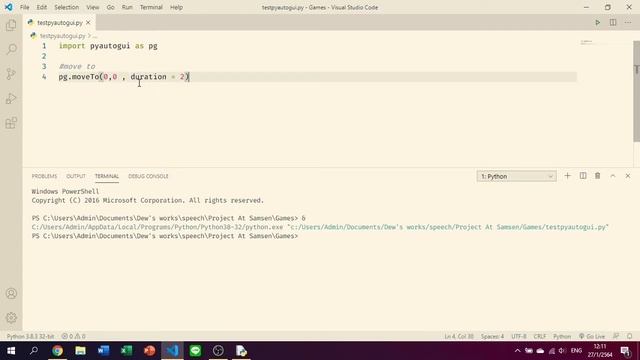Split the terminal panel
The height and width of the screenshot is (360, 640).
click(x=583, y=176)
